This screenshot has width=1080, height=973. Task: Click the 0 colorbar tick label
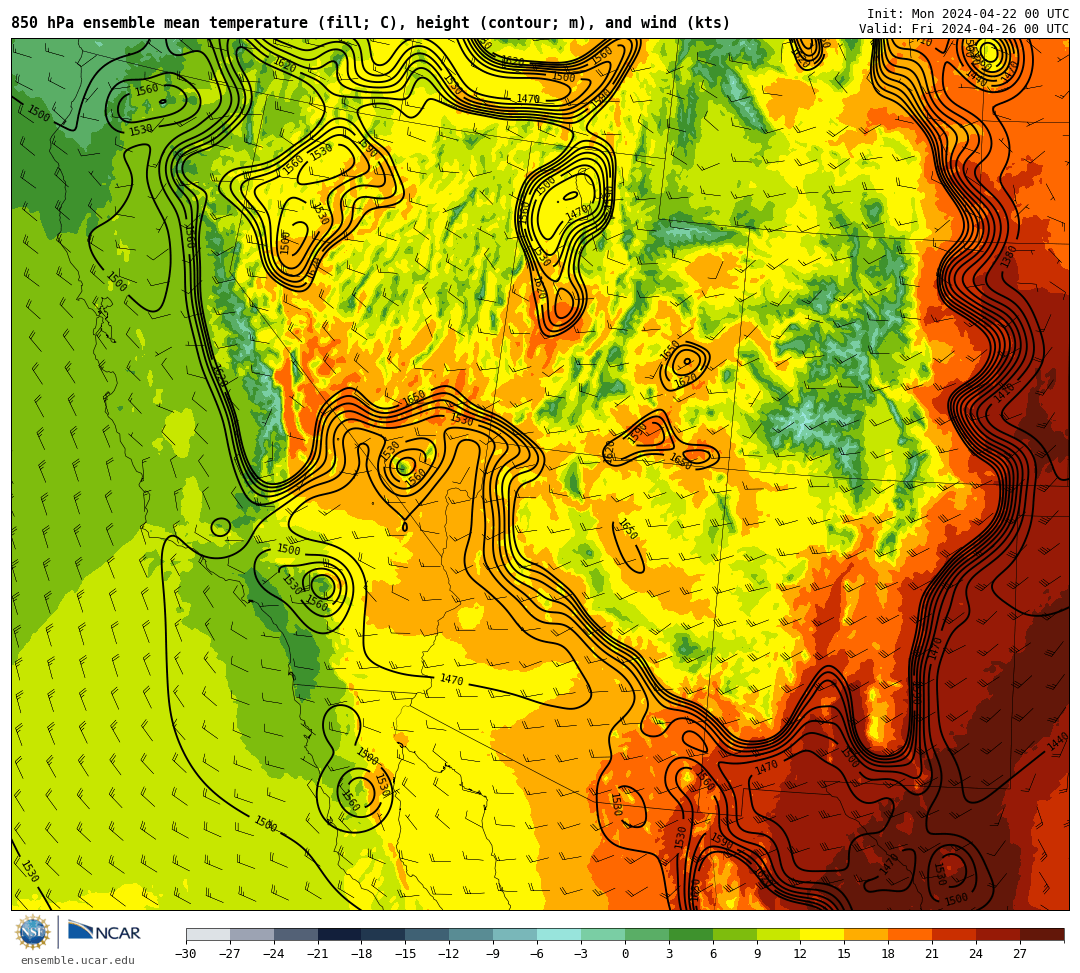click(625, 954)
